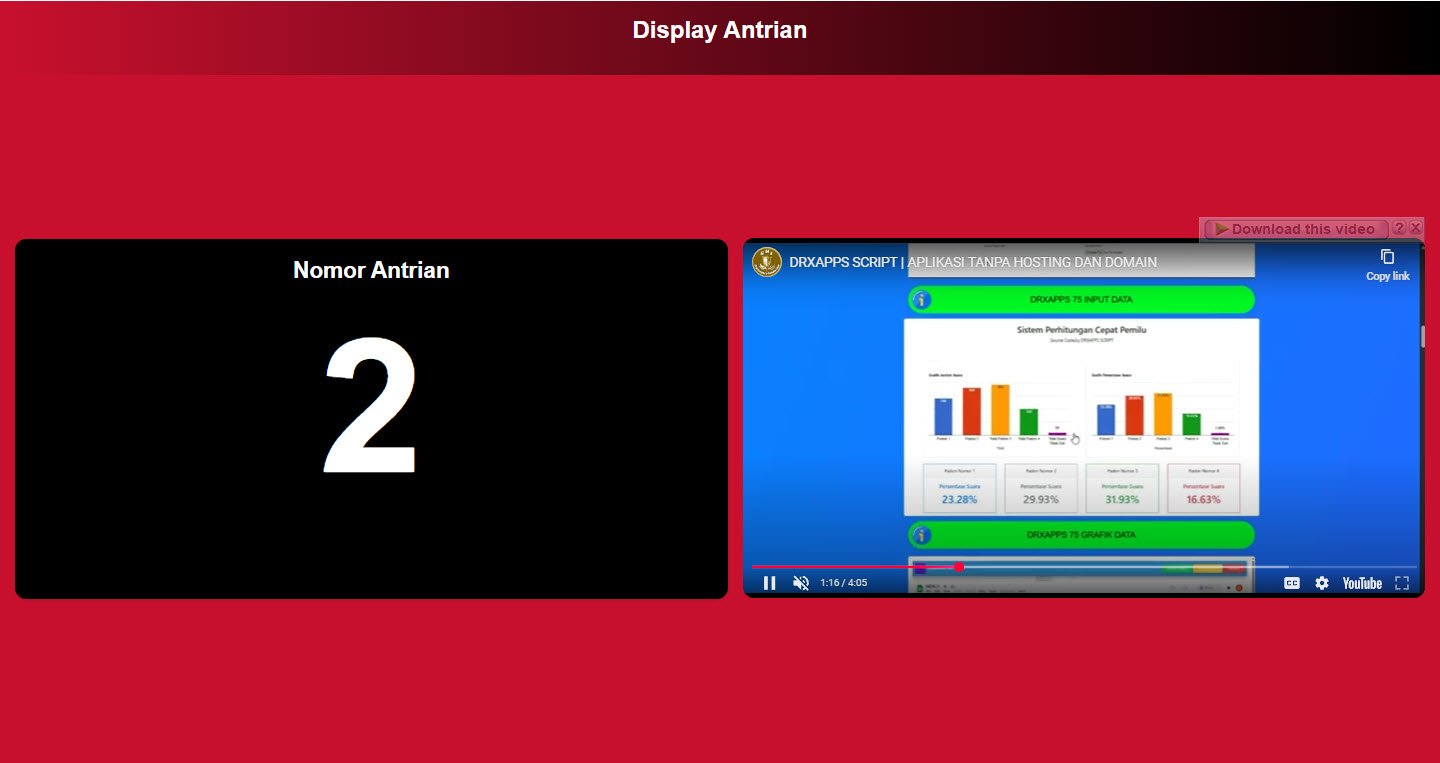The image size is (1440, 763).
Task: Click the Download this video button
Action: click(x=1297, y=229)
